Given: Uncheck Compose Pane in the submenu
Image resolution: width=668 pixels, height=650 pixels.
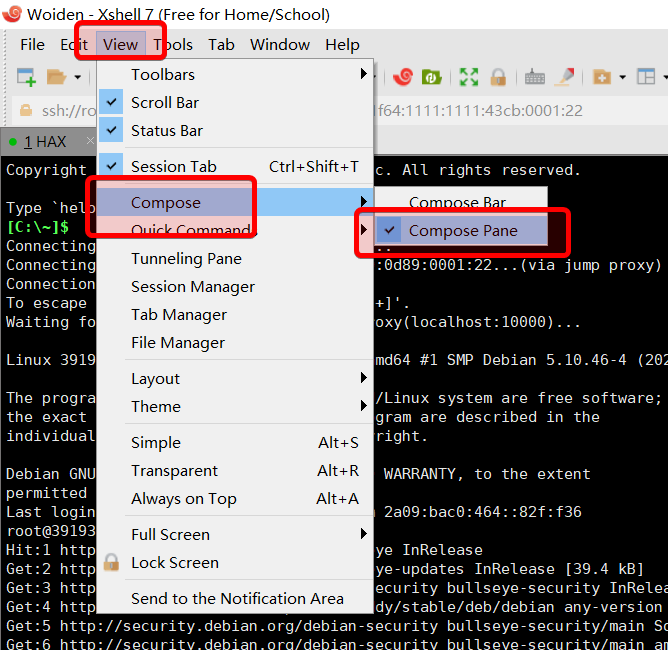Looking at the screenshot, I should pos(462,231).
